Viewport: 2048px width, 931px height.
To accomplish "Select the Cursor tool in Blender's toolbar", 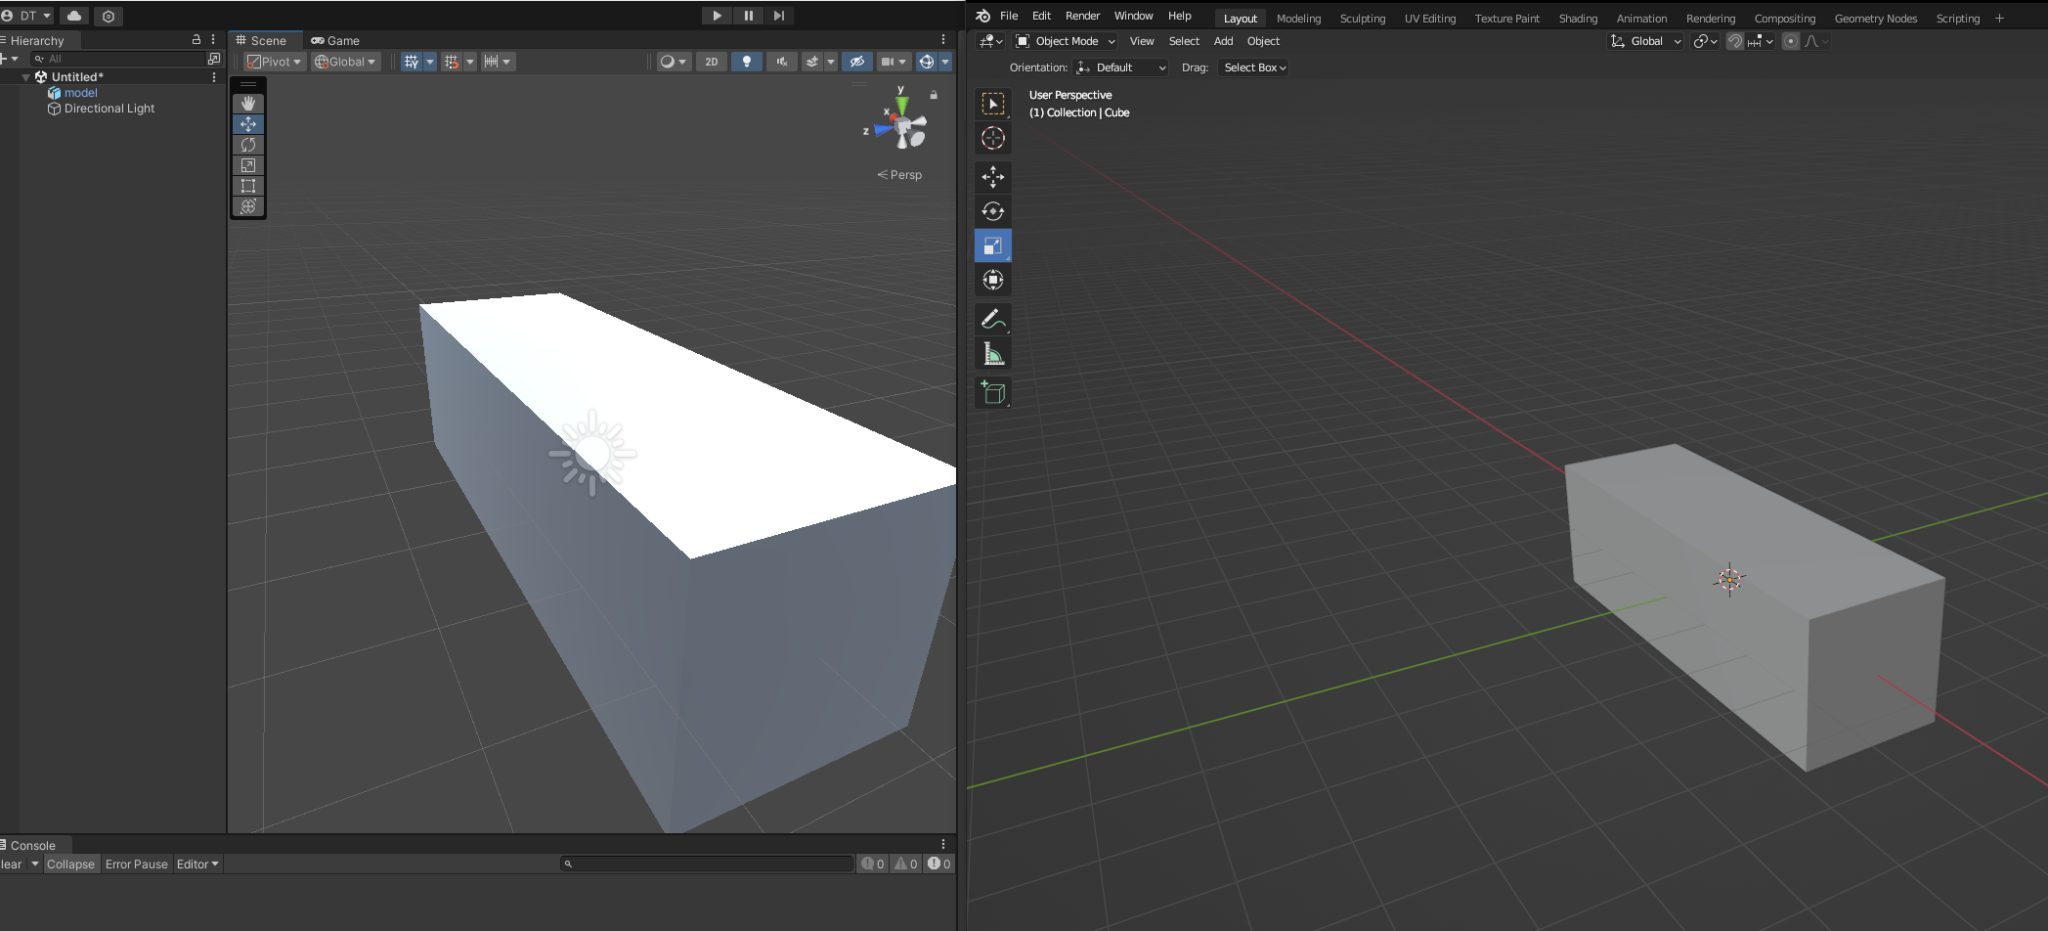I will [x=993, y=138].
